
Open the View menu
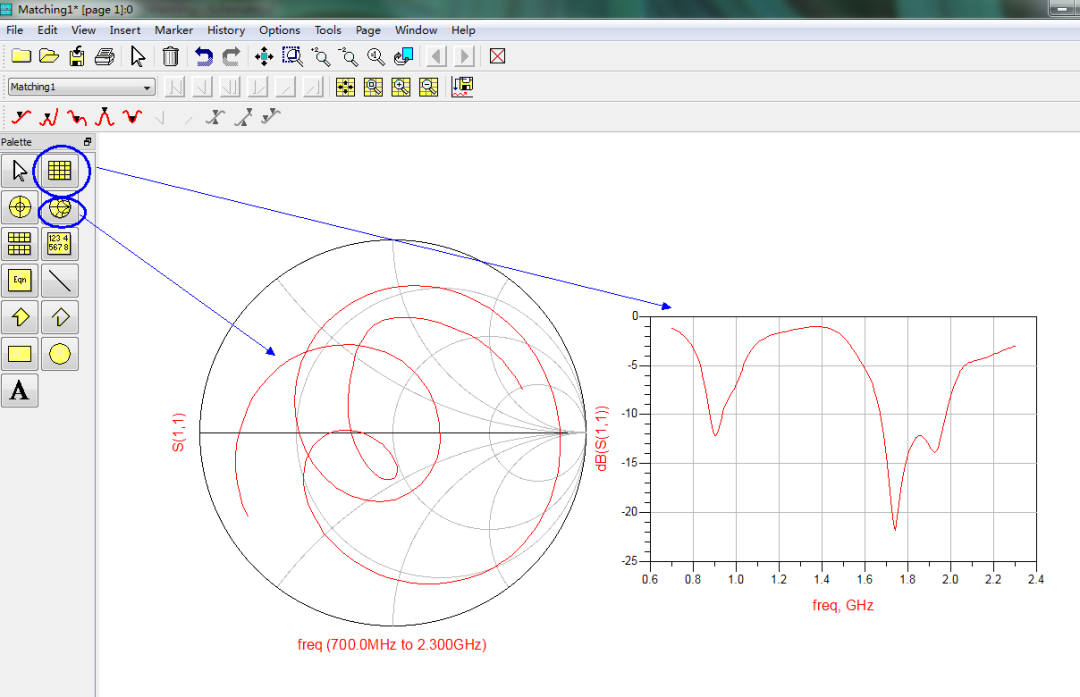(83, 30)
